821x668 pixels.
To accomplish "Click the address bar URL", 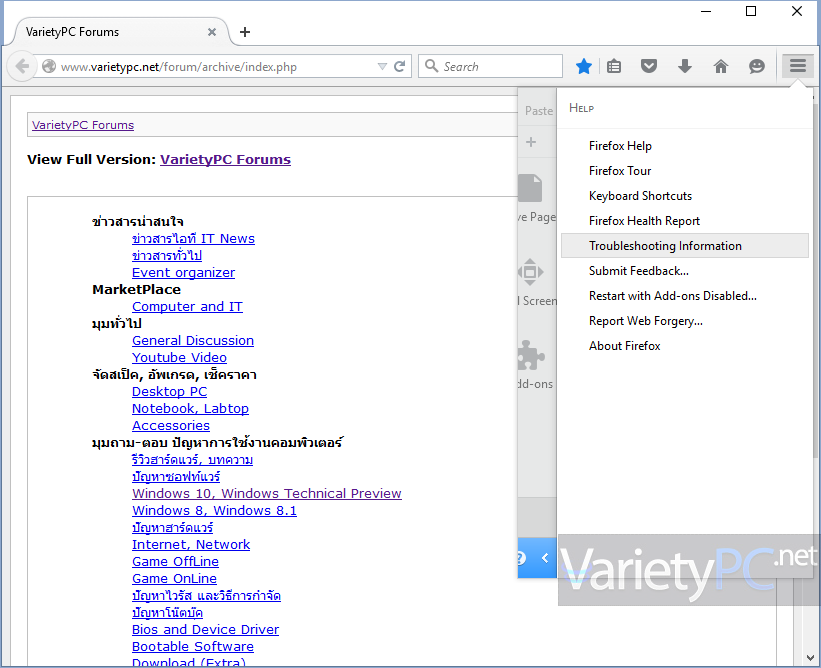I will tap(179, 67).
